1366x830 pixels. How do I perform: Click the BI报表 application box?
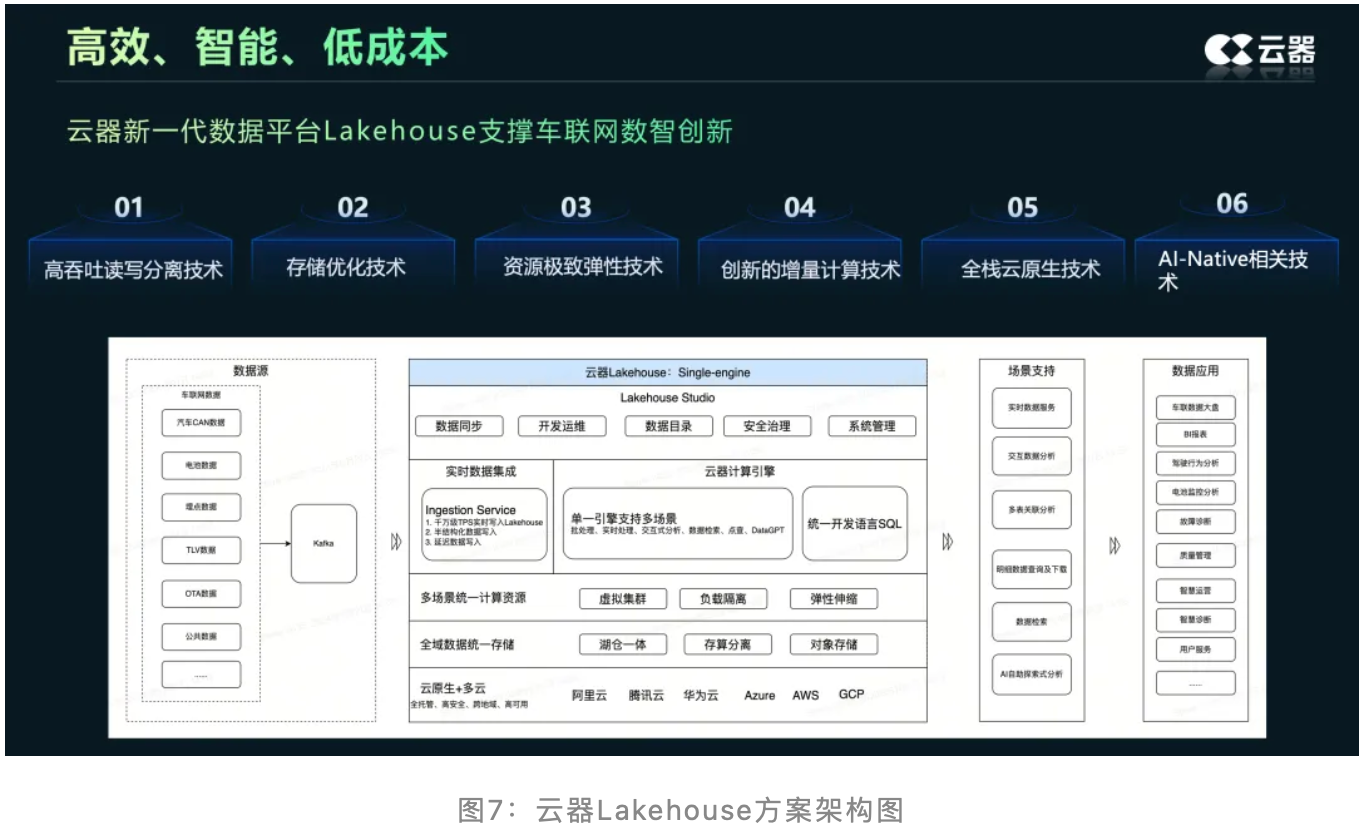click(x=1195, y=435)
